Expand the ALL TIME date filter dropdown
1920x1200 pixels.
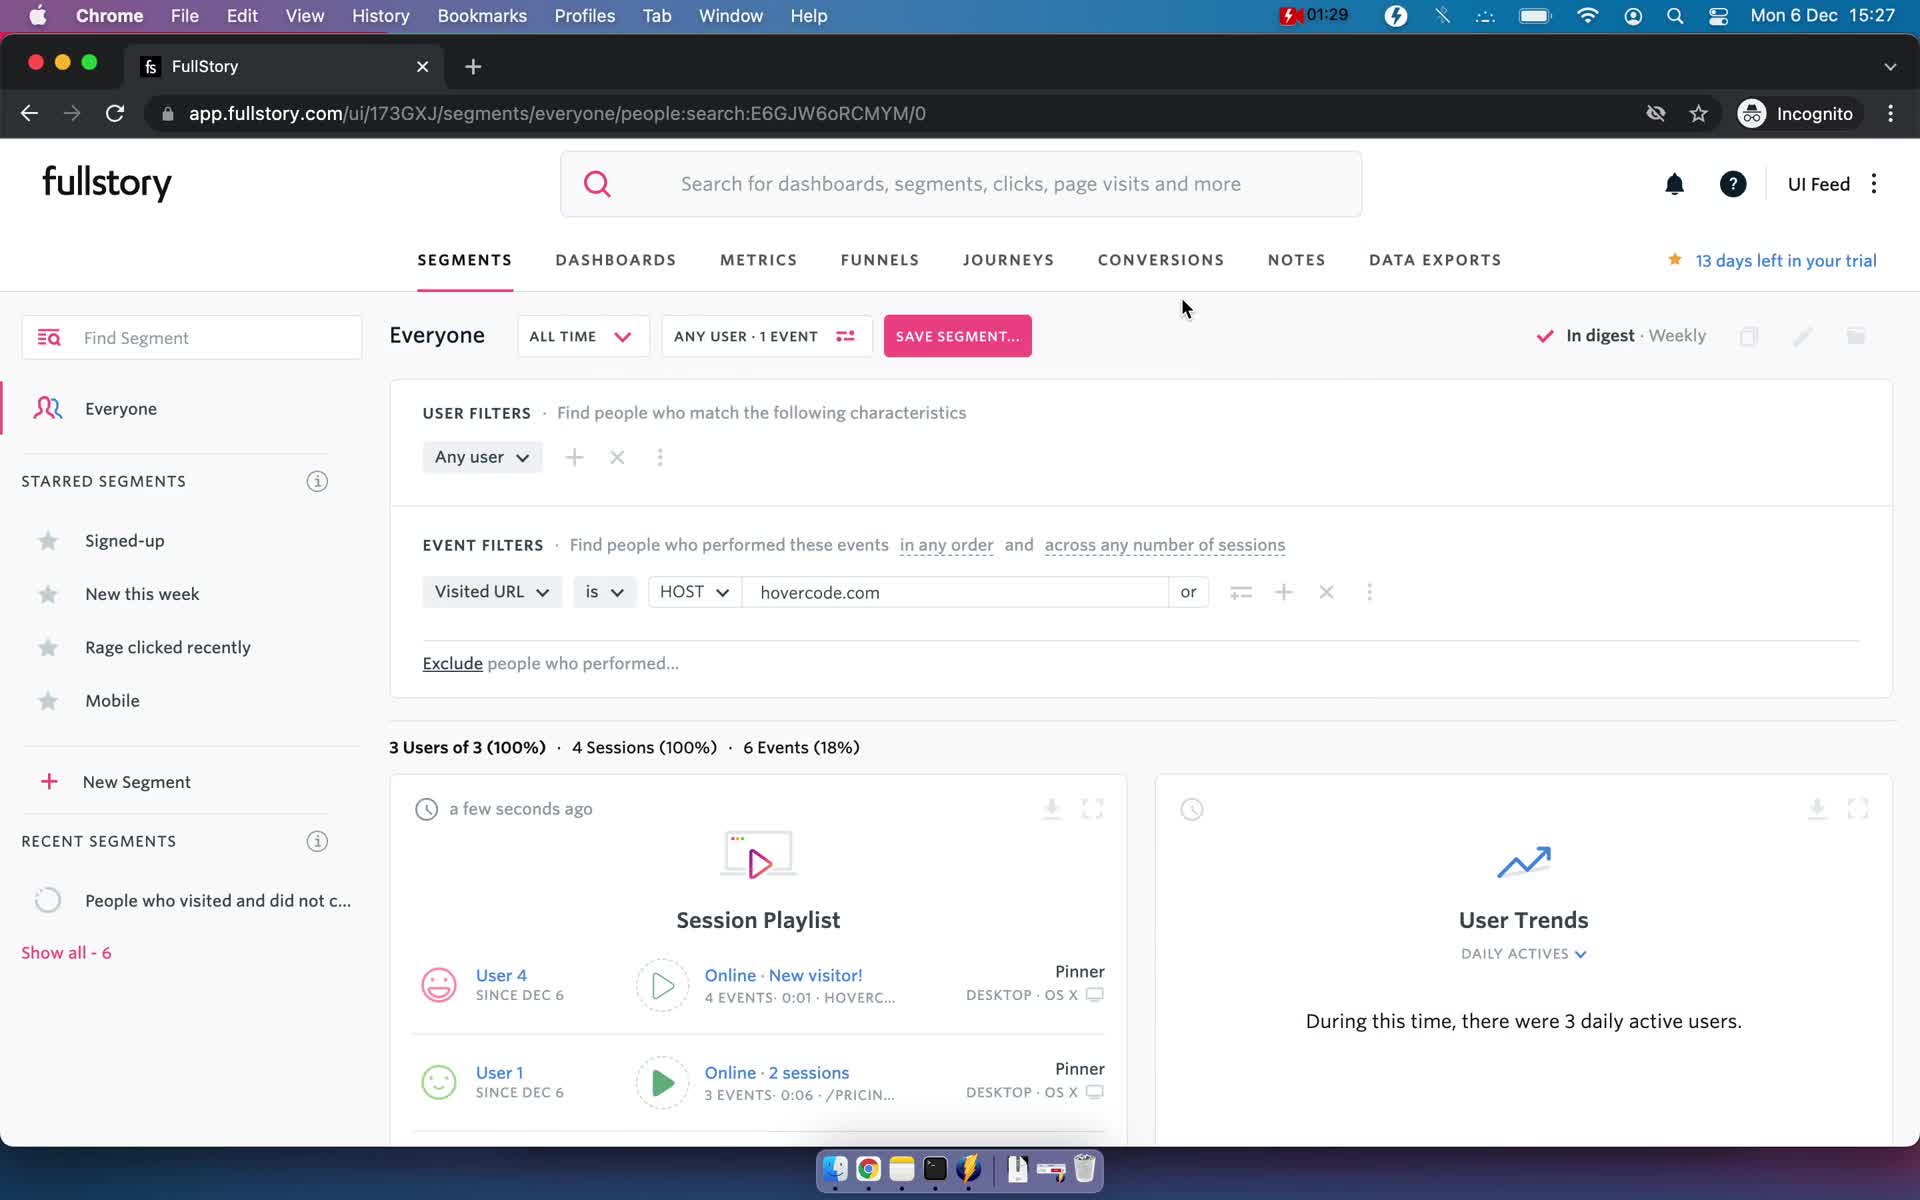click(581, 336)
